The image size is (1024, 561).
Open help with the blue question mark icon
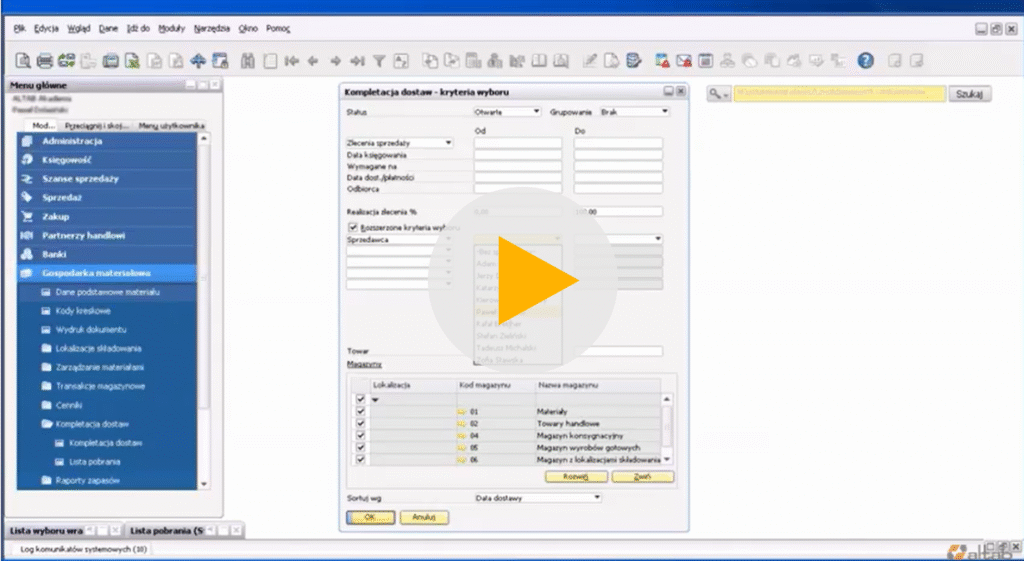[866, 61]
